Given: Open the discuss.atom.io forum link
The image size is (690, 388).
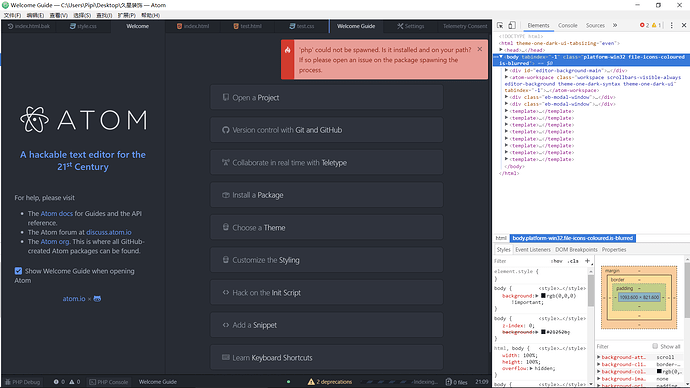Looking at the screenshot, I should (109, 232).
